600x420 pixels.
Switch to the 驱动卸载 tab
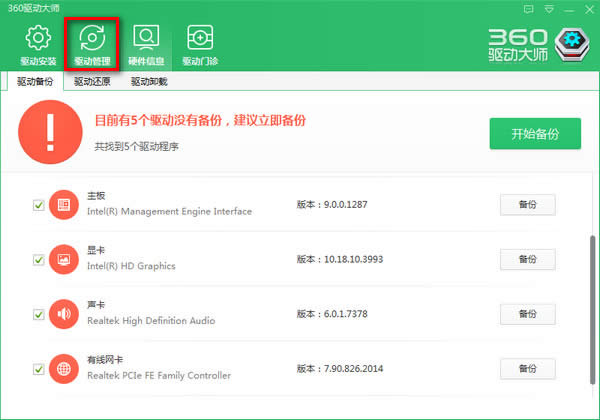tap(149, 81)
